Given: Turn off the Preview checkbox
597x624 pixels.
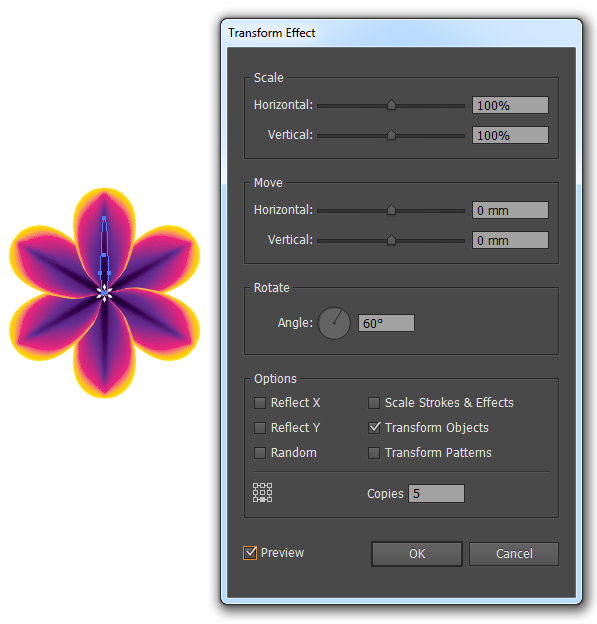Looking at the screenshot, I should tap(250, 553).
